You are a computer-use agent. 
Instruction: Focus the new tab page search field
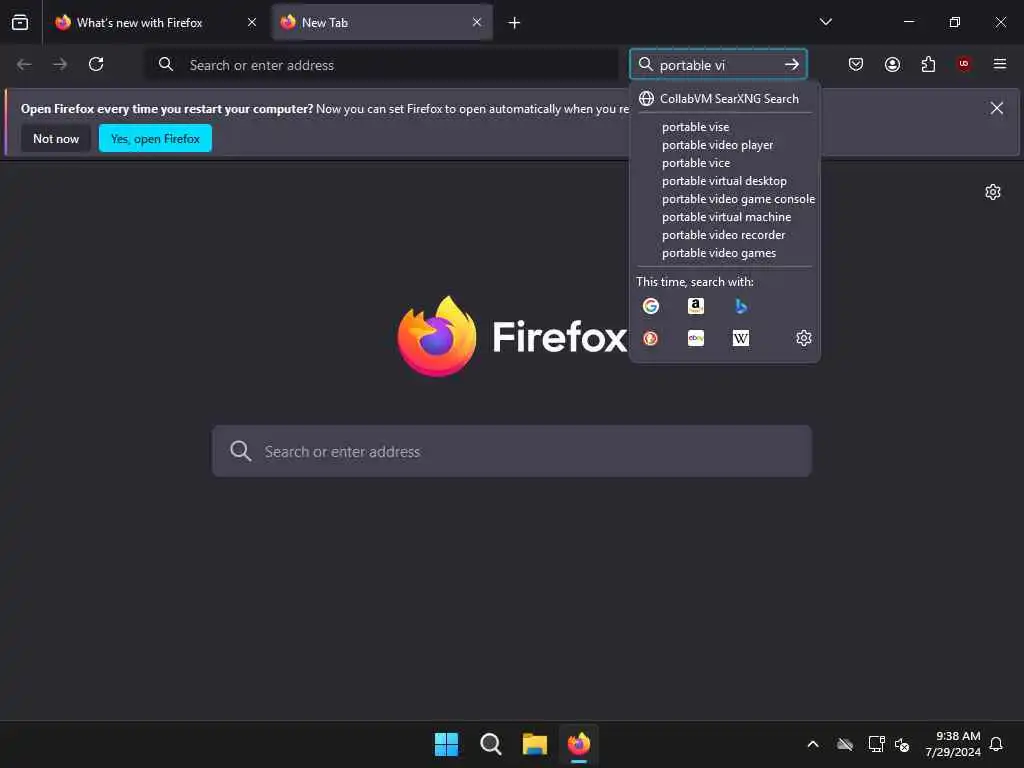[512, 451]
